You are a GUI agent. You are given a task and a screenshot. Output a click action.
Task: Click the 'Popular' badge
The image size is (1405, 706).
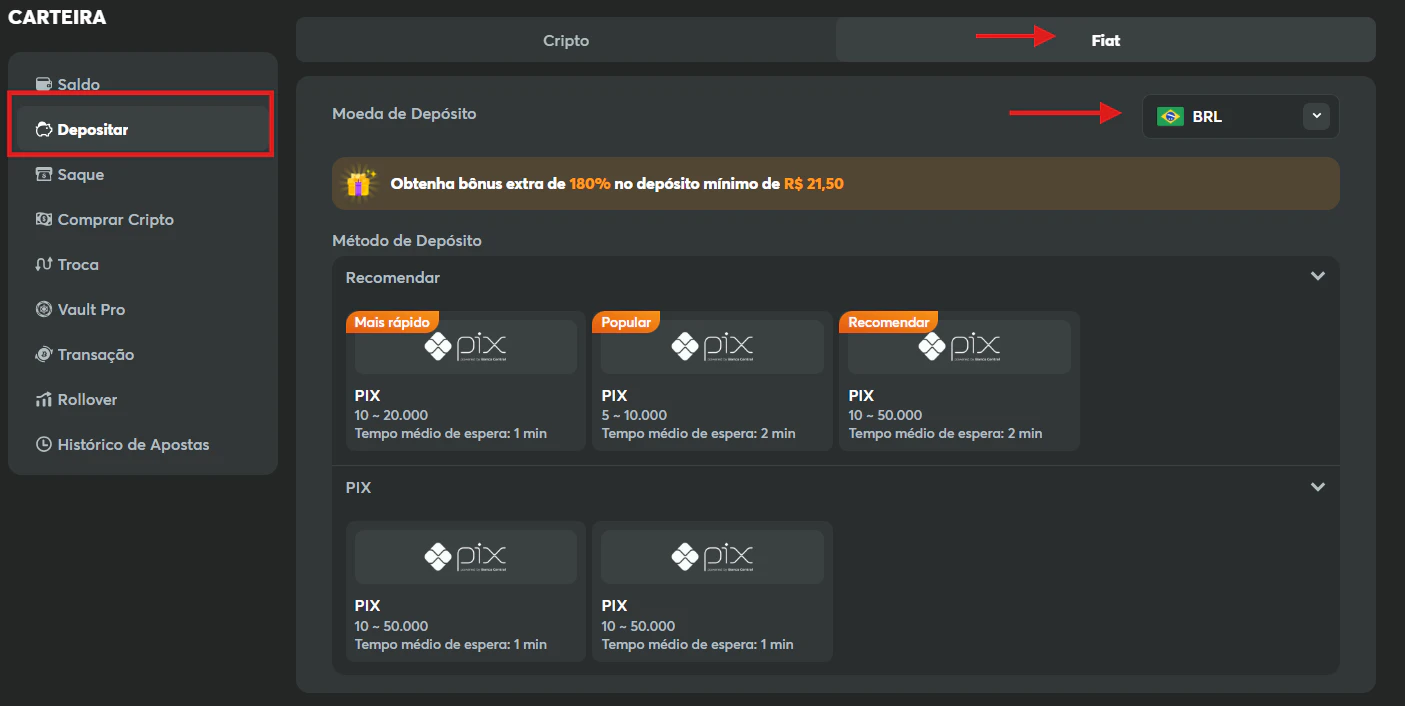[626, 322]
